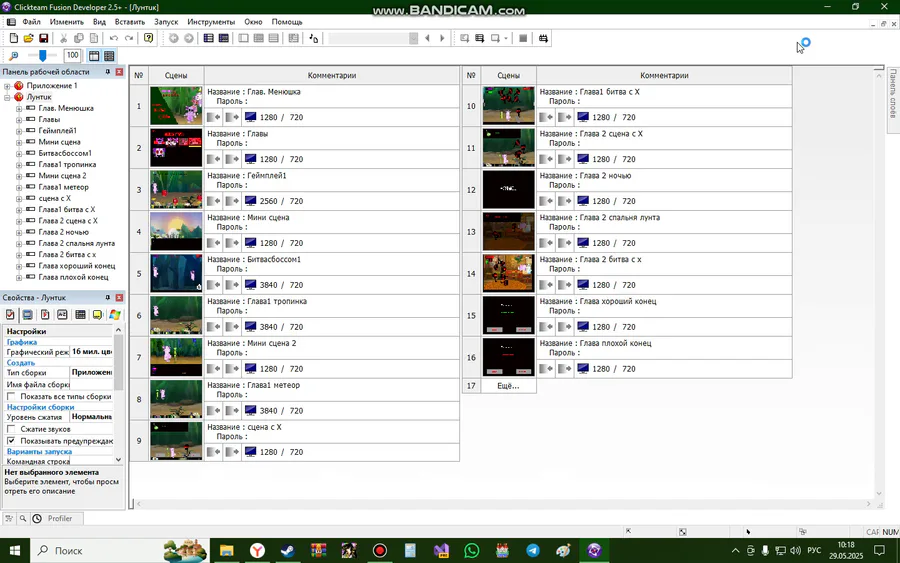900x563 pixels.
Task: Click the Cut scissors icon
Action: click(x=63, y=38)
